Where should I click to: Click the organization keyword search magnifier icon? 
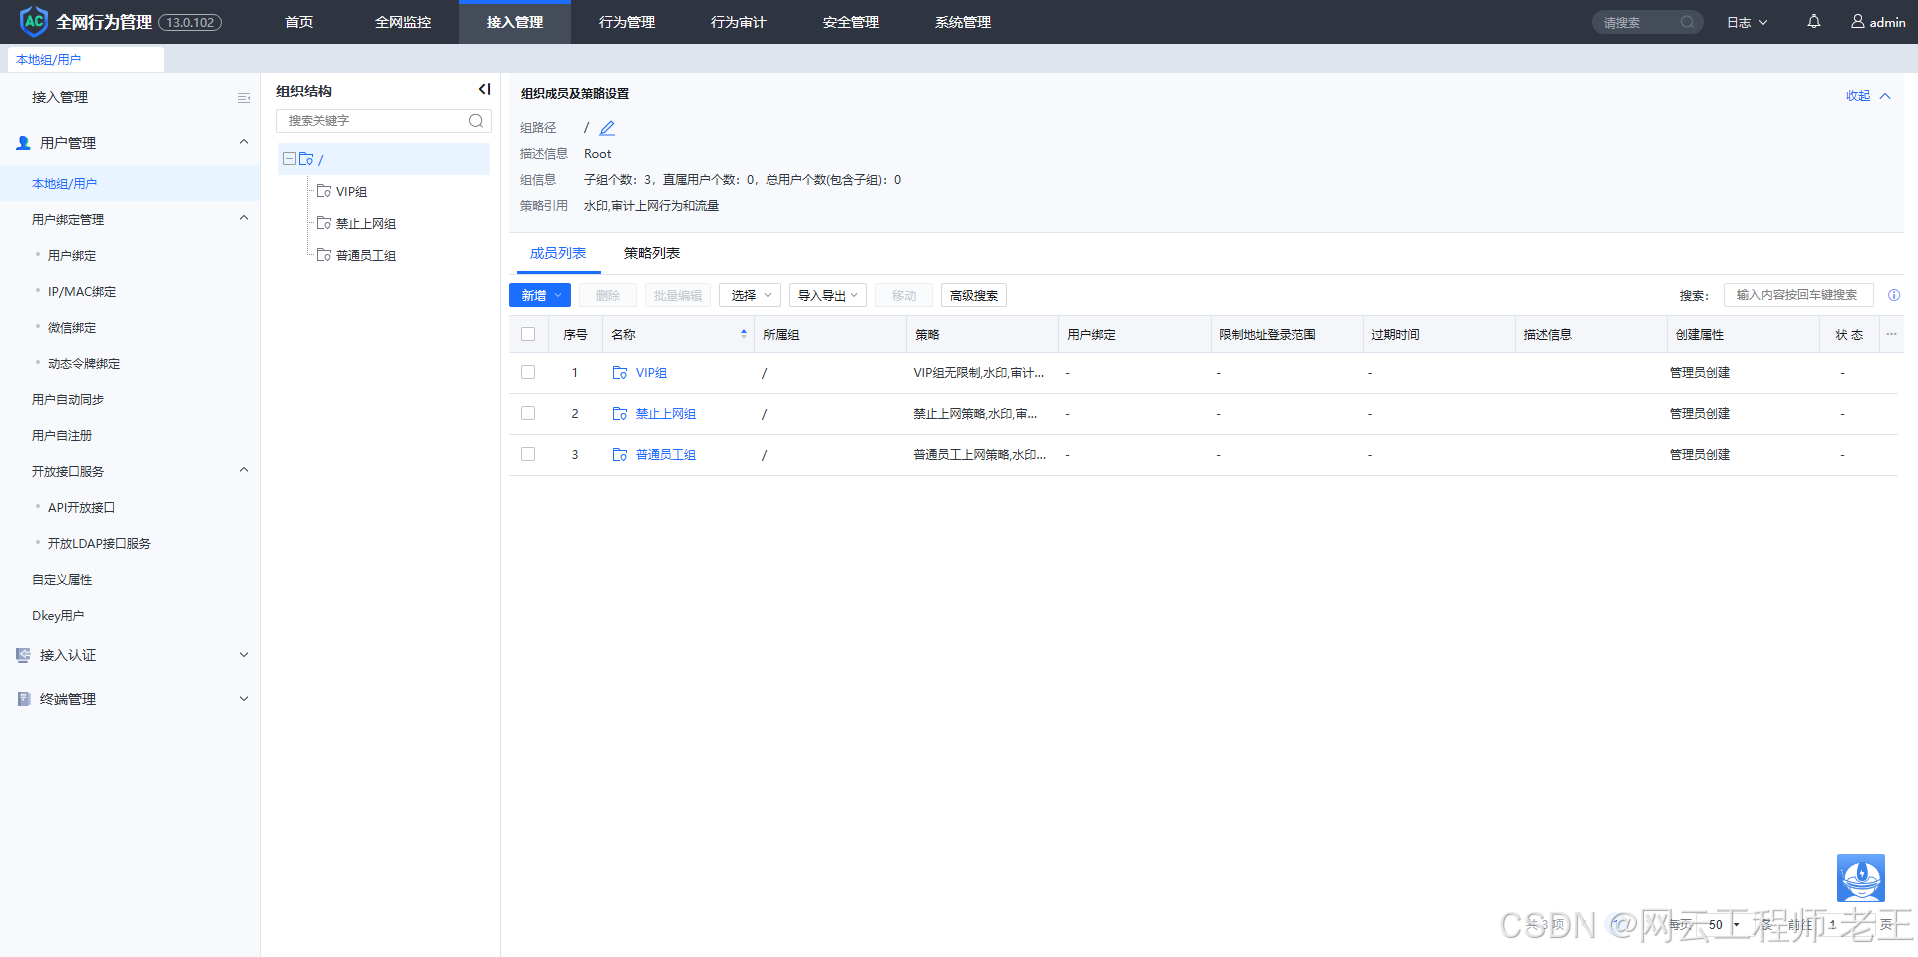[x=476, y=121]
